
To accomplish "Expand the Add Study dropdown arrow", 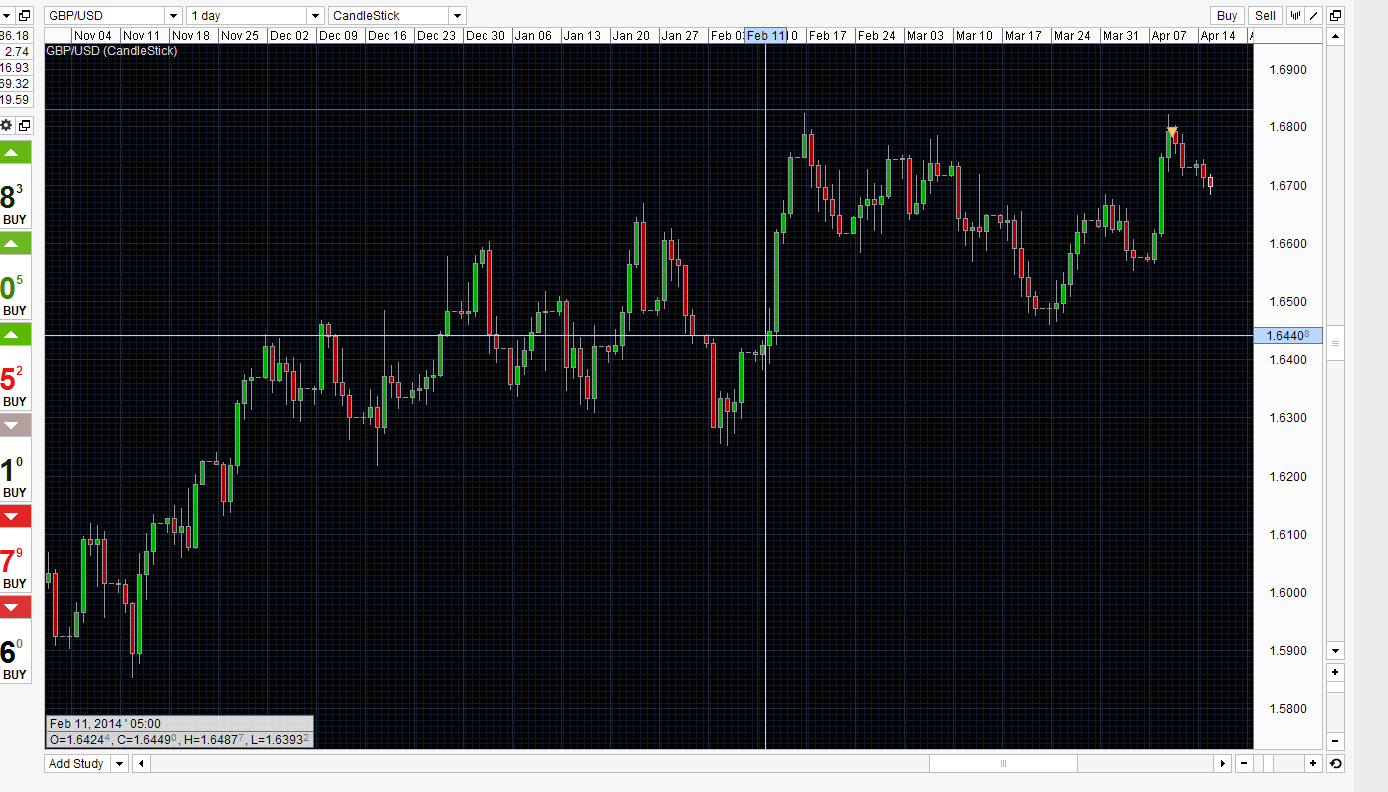I will (119, 764).
